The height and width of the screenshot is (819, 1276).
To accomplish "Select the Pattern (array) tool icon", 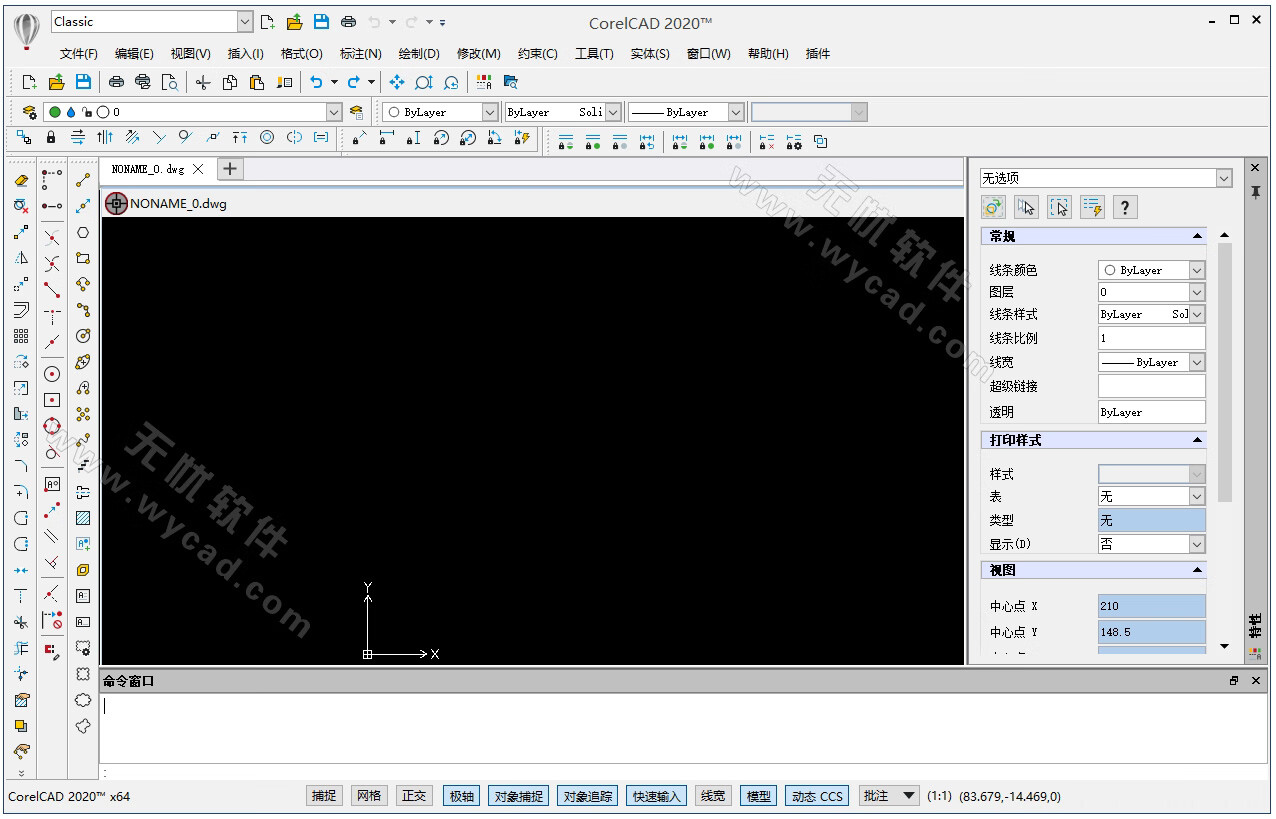I will [21, 336].
